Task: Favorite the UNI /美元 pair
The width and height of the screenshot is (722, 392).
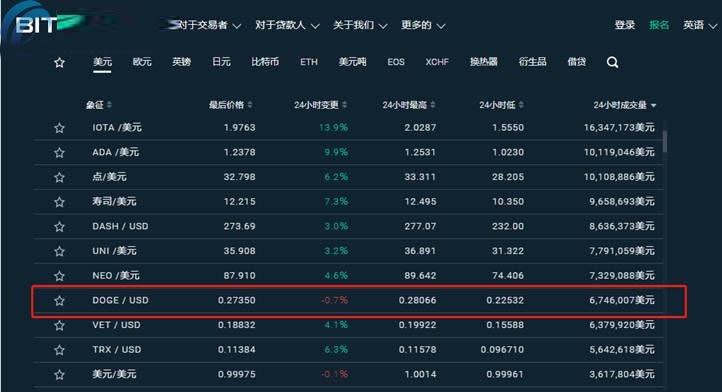Action: point(59,252)
